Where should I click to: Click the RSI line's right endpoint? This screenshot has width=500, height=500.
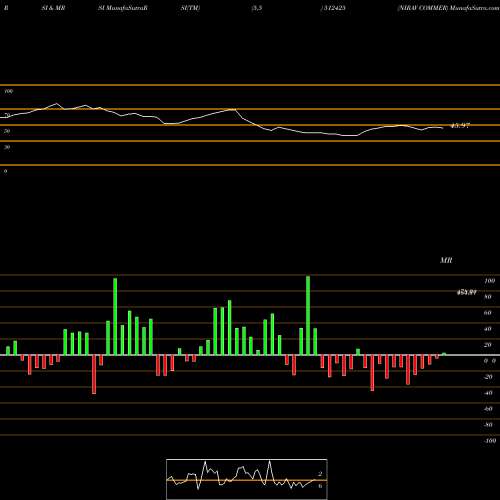tap(443, 128)
